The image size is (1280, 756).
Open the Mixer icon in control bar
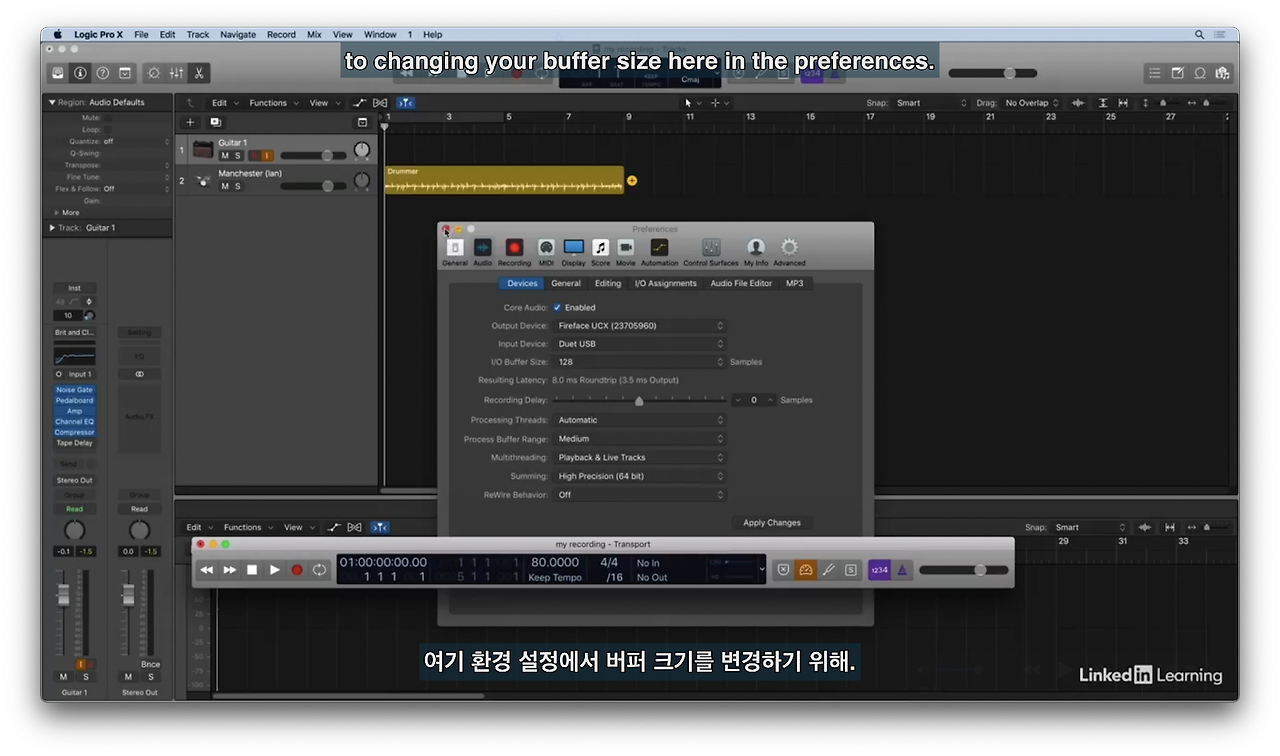[x=176, y=73]
